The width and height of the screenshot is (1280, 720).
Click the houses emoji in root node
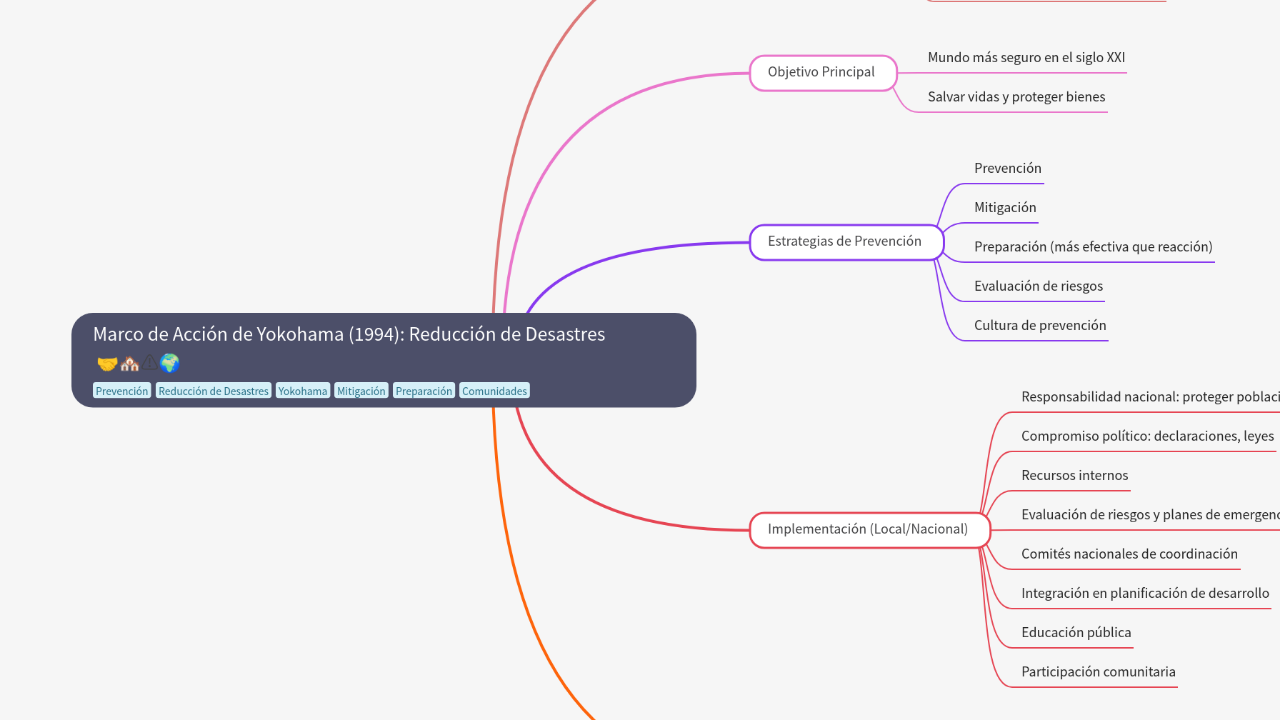click(129, 364)
